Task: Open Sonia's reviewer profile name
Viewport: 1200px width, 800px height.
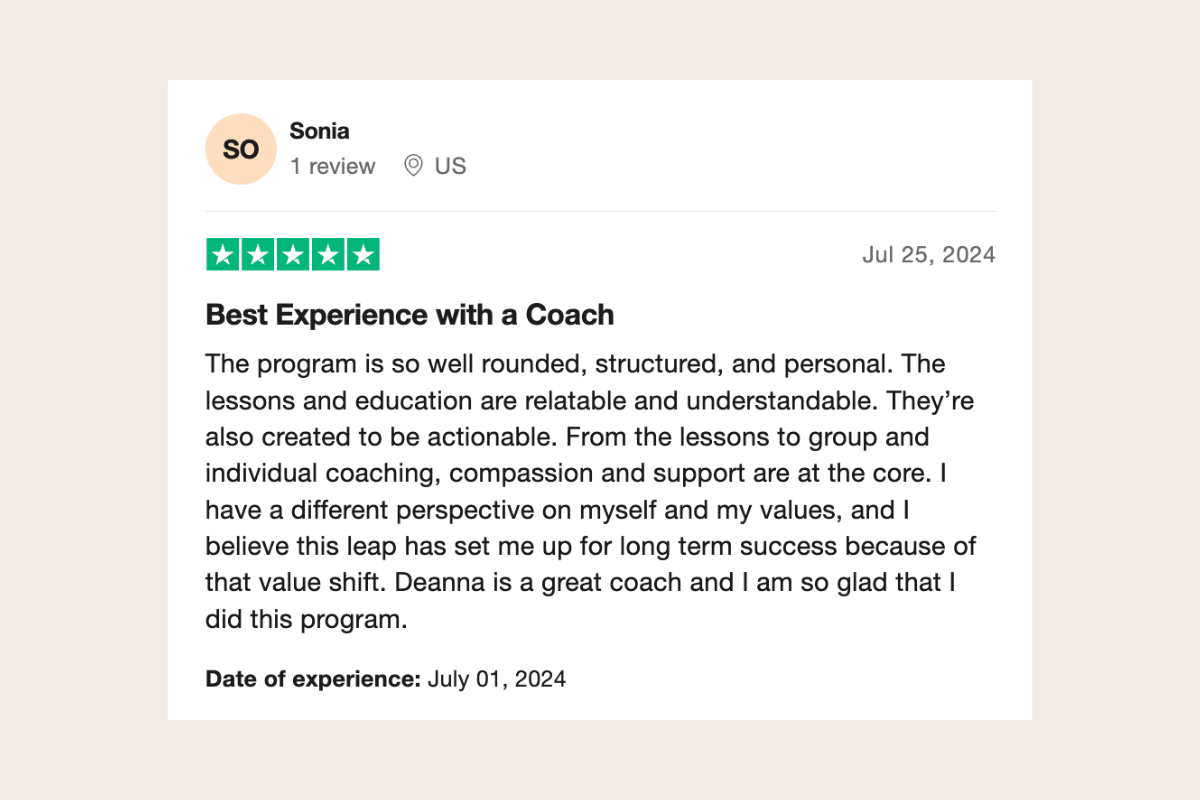Action: click(x=319, y=131)
